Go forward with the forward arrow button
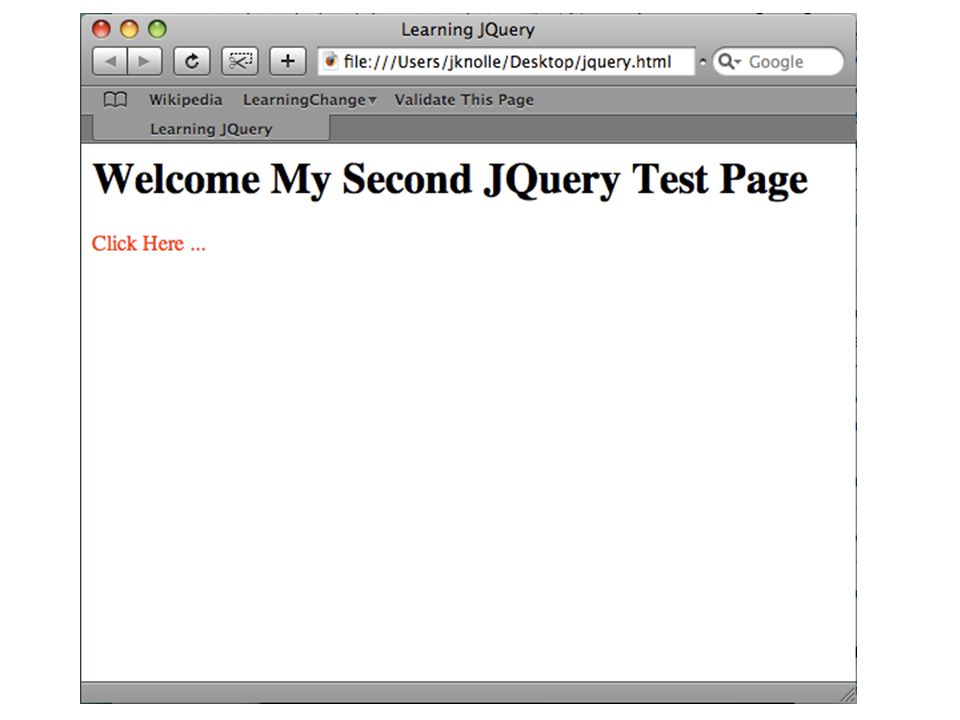 coord(144,62)
